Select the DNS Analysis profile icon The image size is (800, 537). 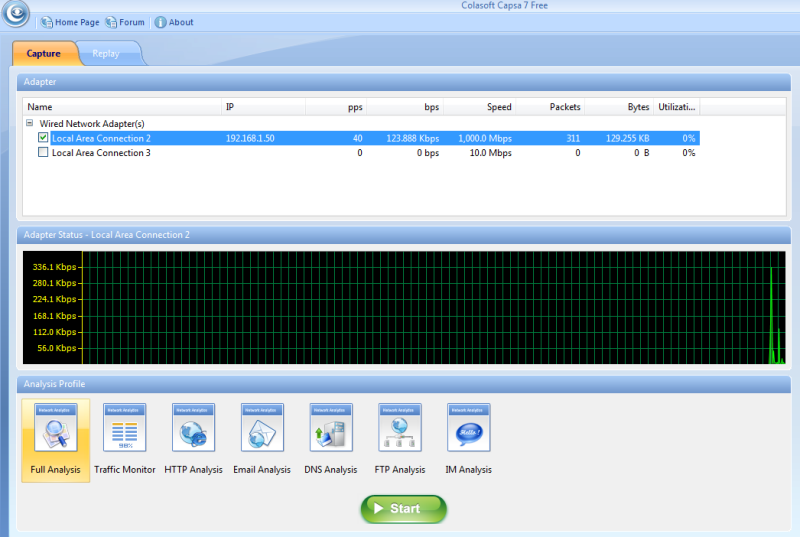[x=331, y=427]
